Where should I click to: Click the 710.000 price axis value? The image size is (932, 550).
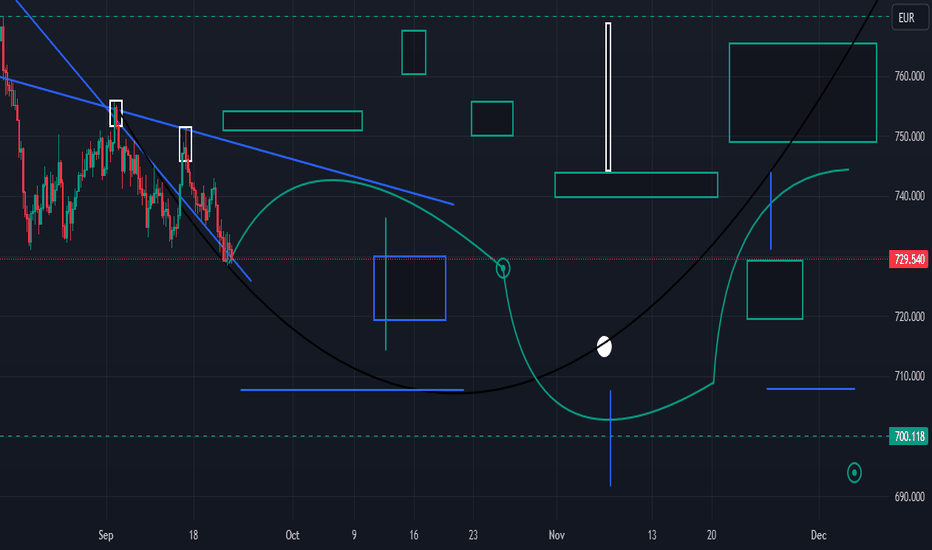909,376
